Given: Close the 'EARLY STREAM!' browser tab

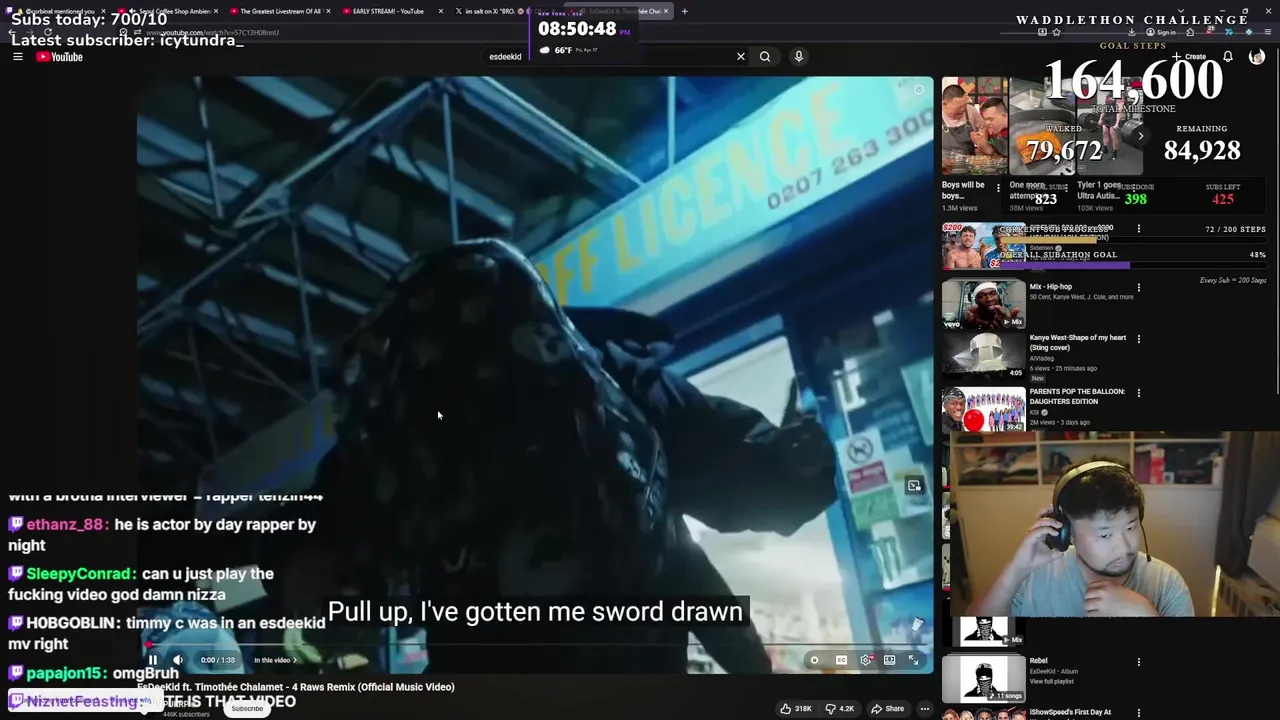Looking at the screenshot, I should click(x=441, y=11).
